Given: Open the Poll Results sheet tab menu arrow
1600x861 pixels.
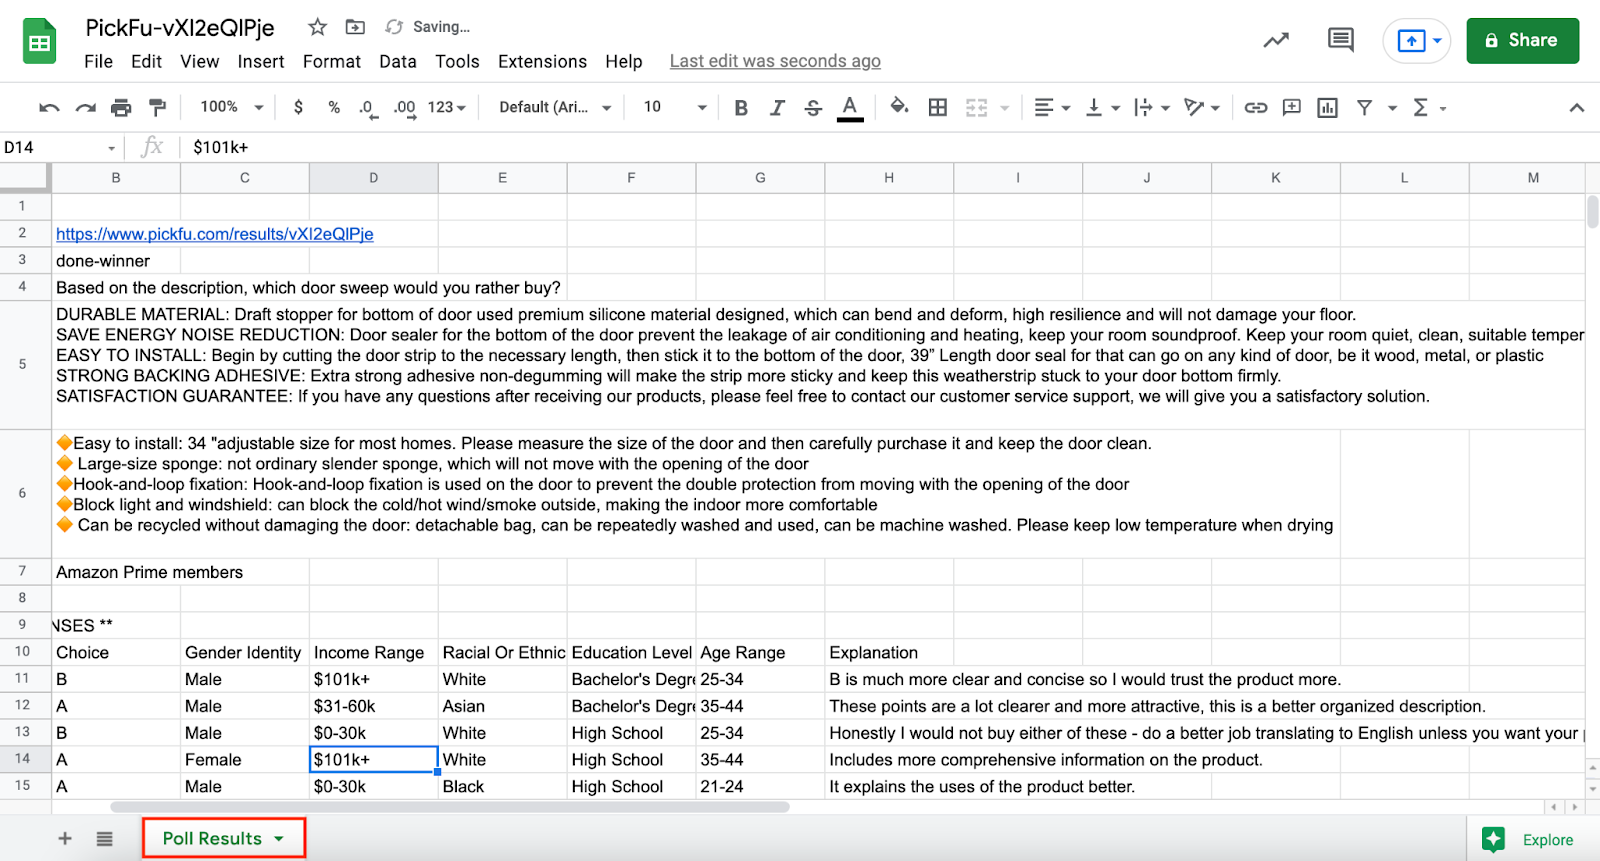Looking at the screenshot, I should (x=279, y=839).
